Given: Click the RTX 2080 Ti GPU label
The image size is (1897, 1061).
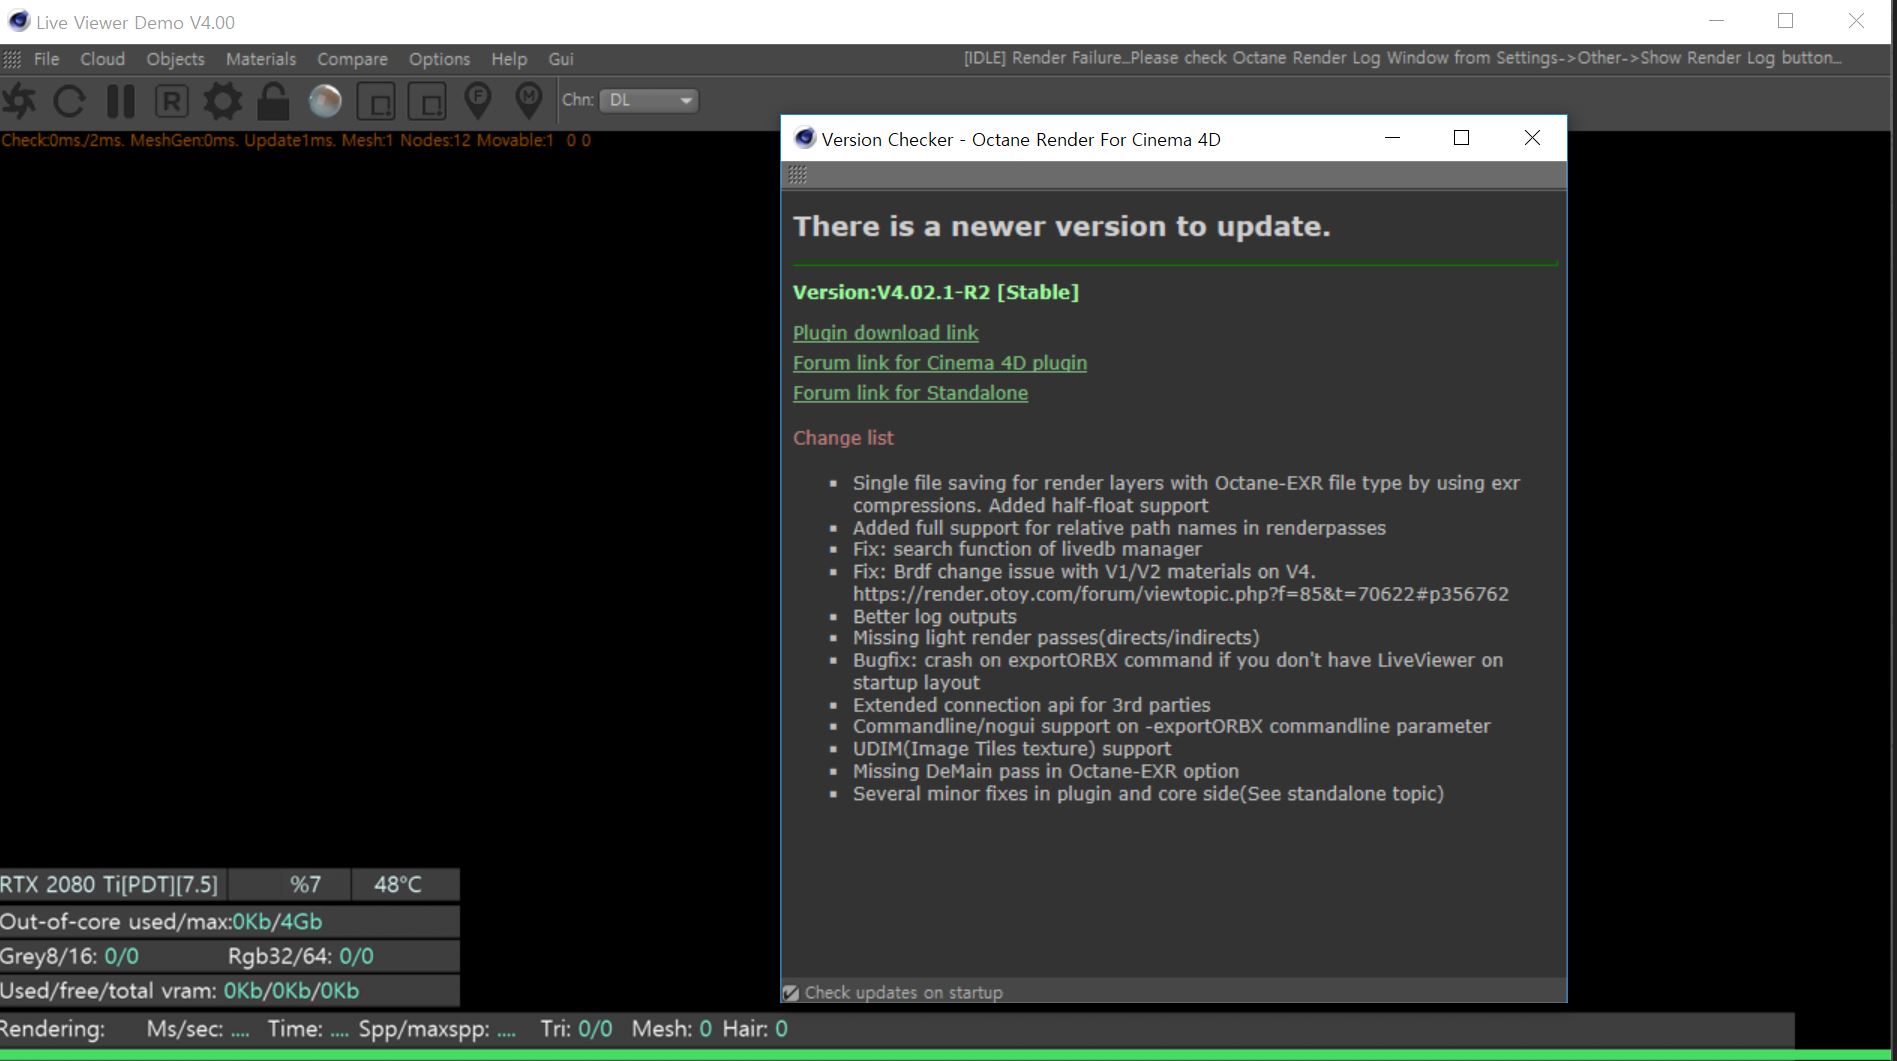Looking at the screenshot, I should point(109,885).
